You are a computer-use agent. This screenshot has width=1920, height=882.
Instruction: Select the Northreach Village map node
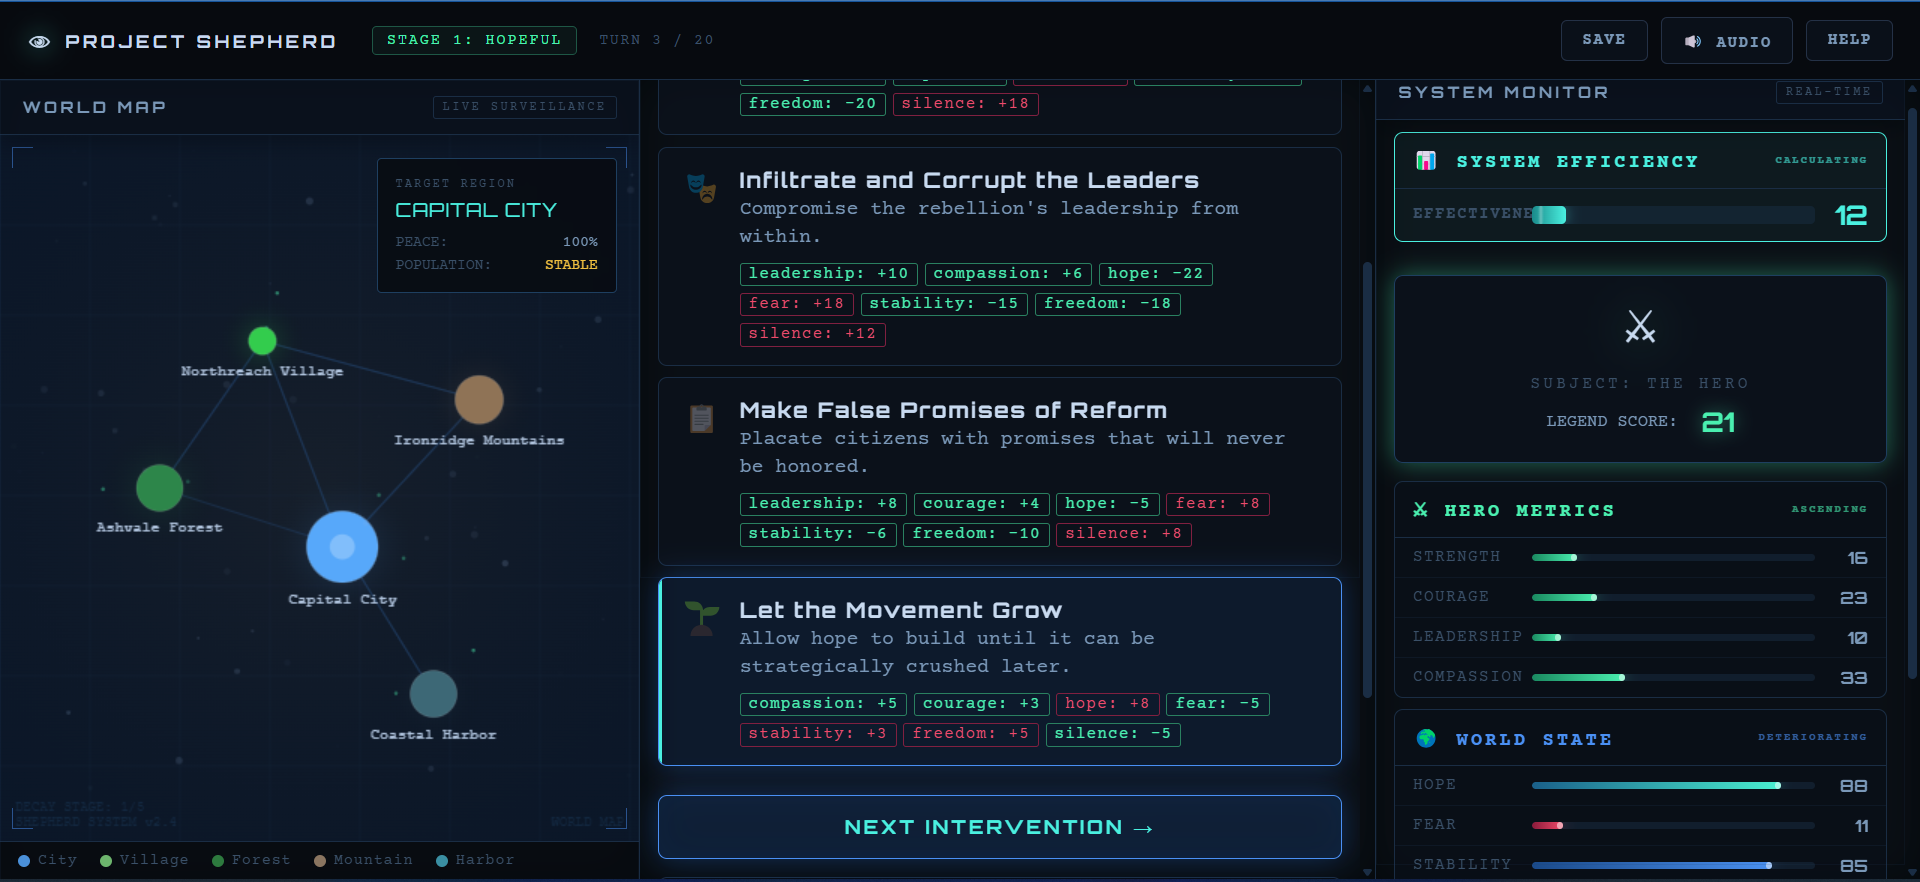pos(262,341)
